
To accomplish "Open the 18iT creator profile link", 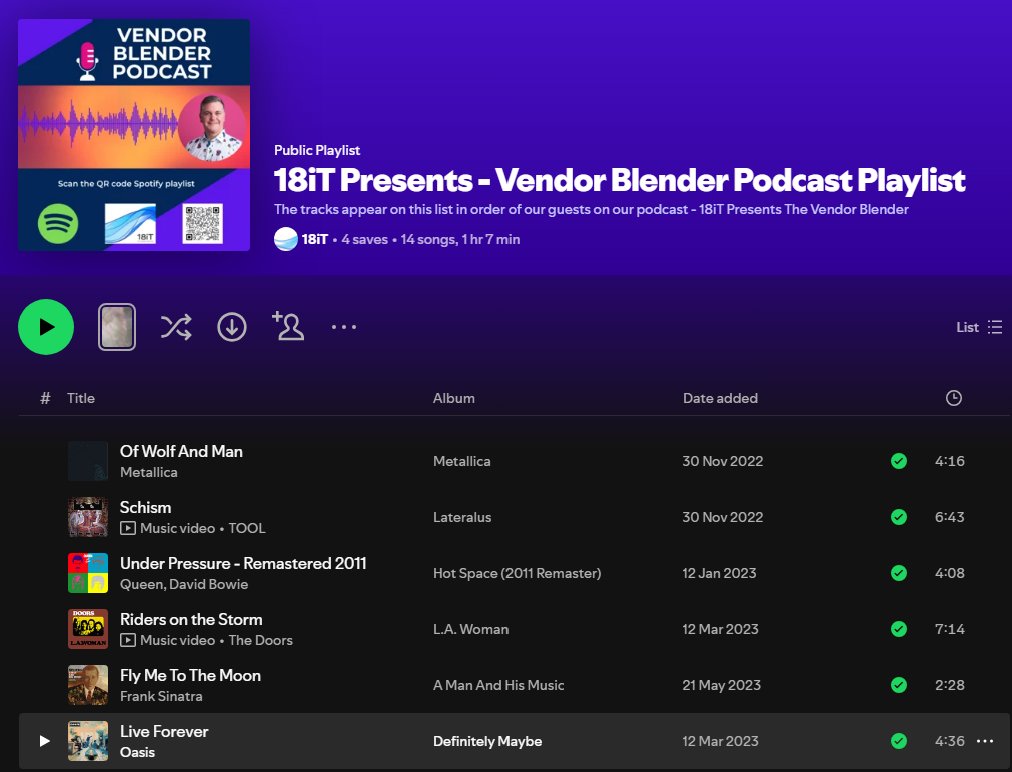I will [314, 239].
